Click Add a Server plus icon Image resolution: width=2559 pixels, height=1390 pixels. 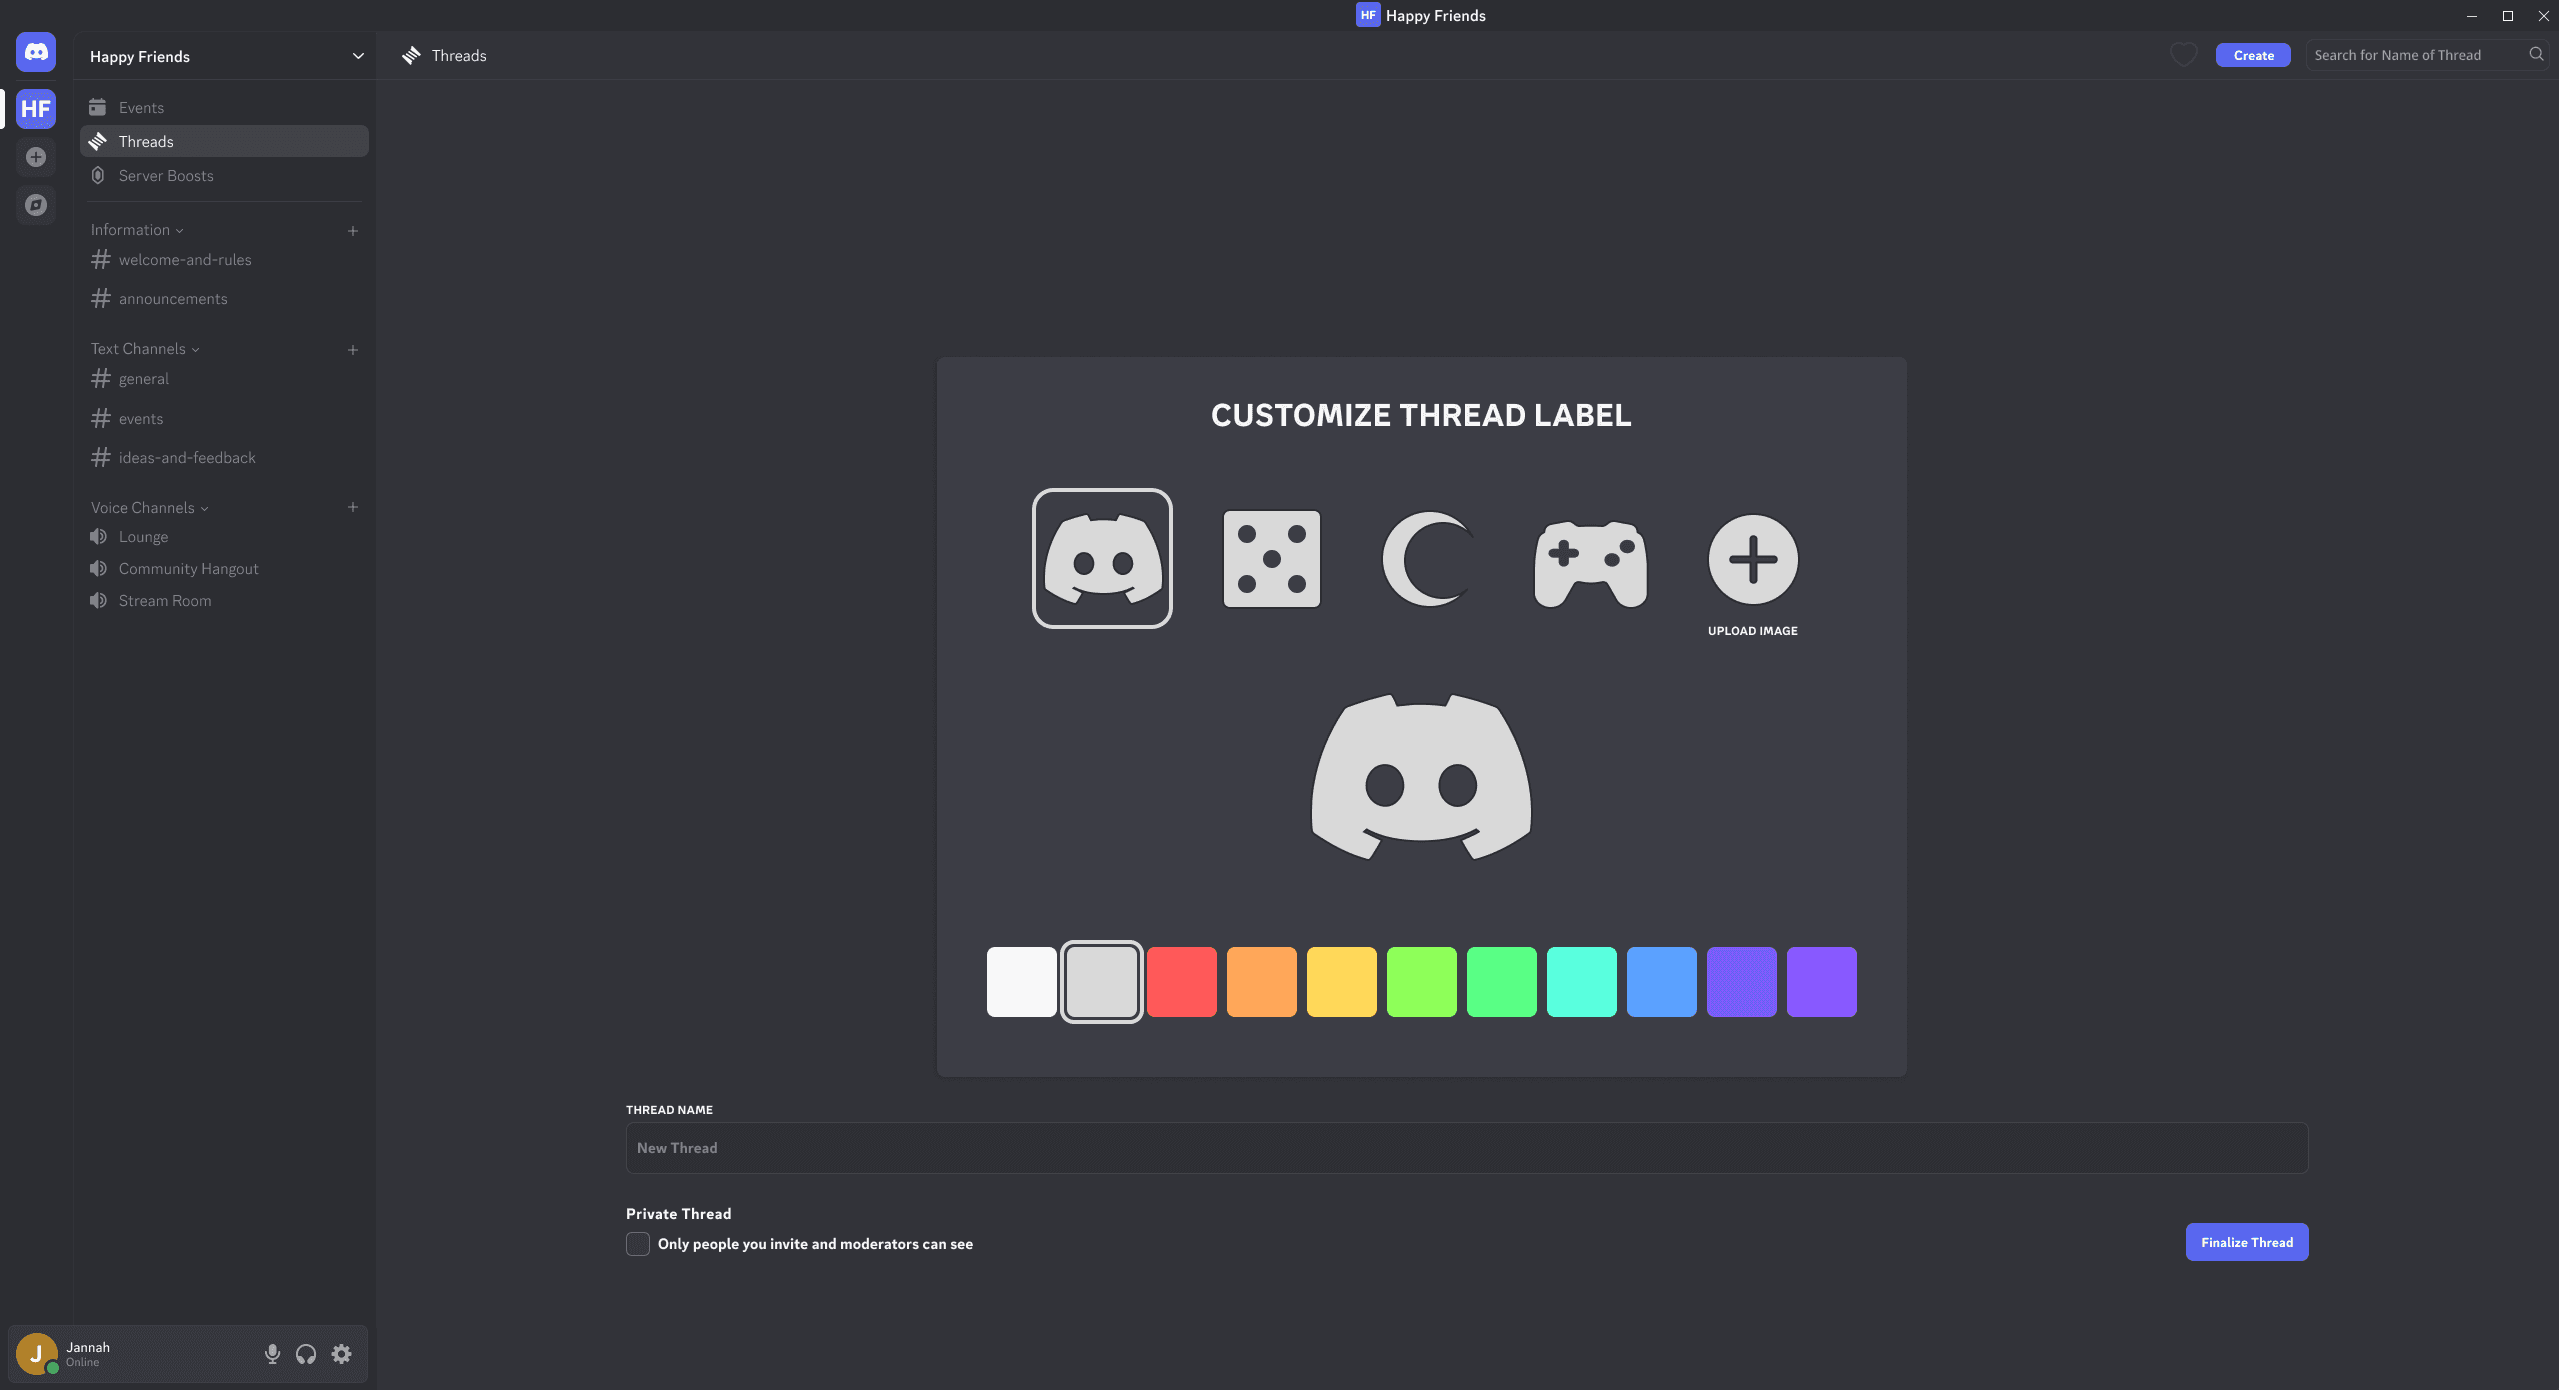pos(36,157)
